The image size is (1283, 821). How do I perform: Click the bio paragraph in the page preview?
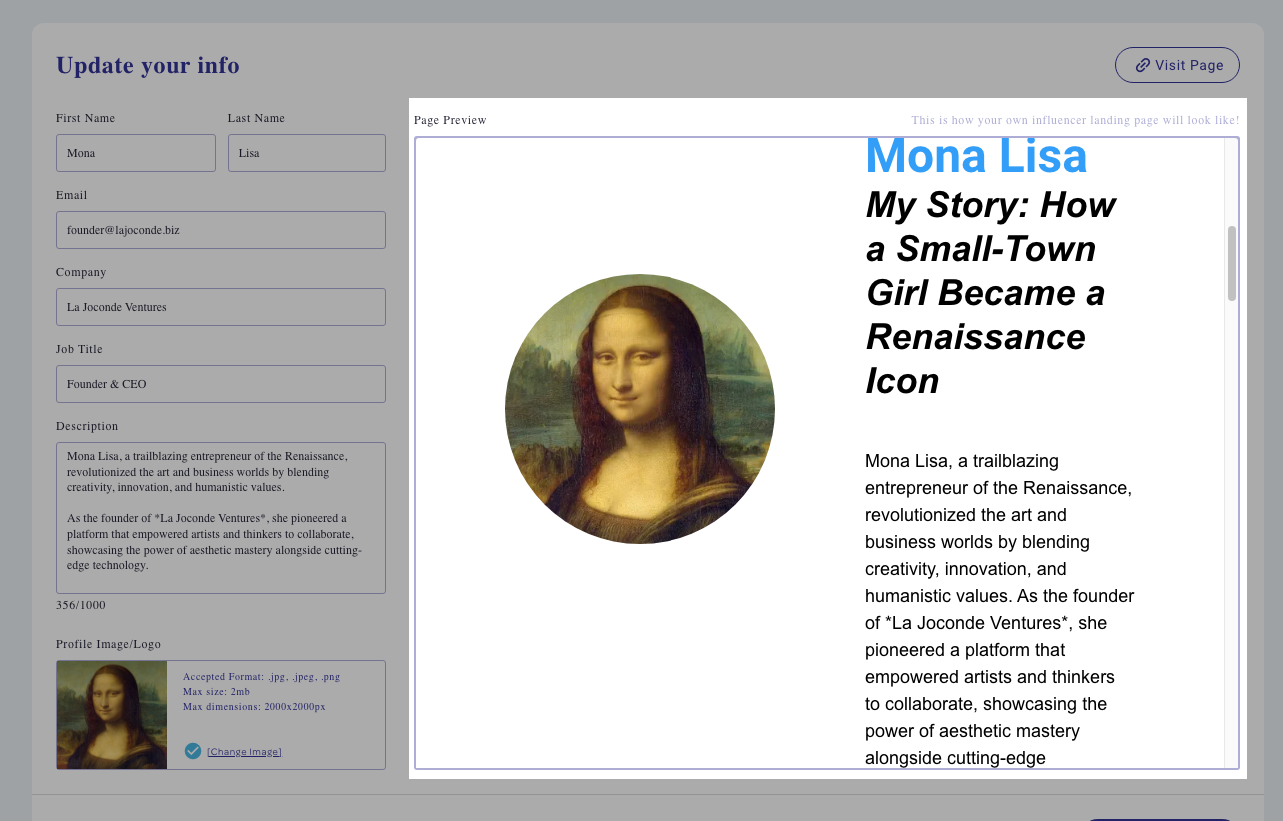[x=998, y=610]
